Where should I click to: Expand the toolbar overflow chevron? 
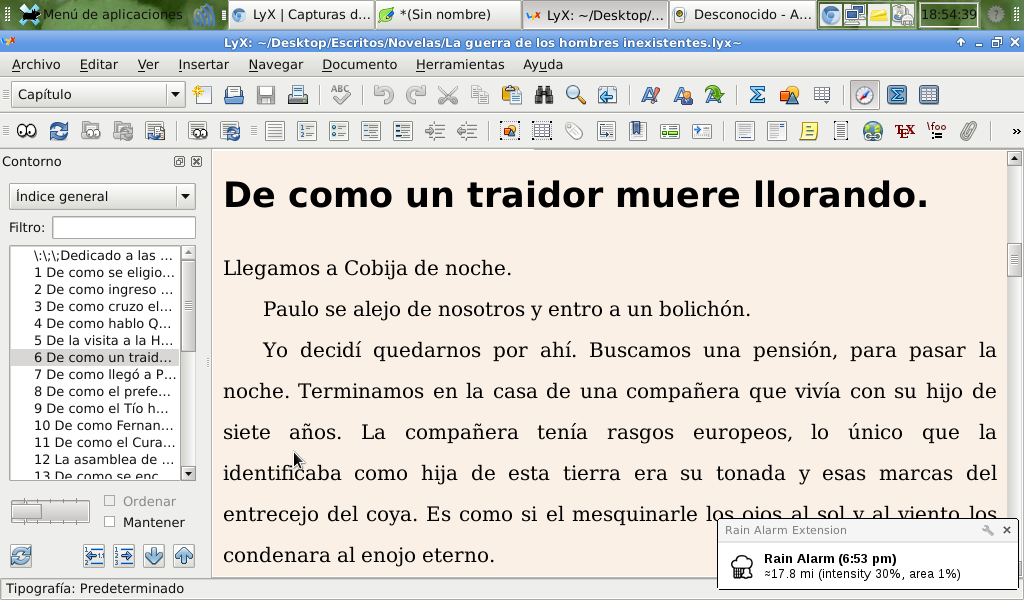click(x=1016, y=131)
